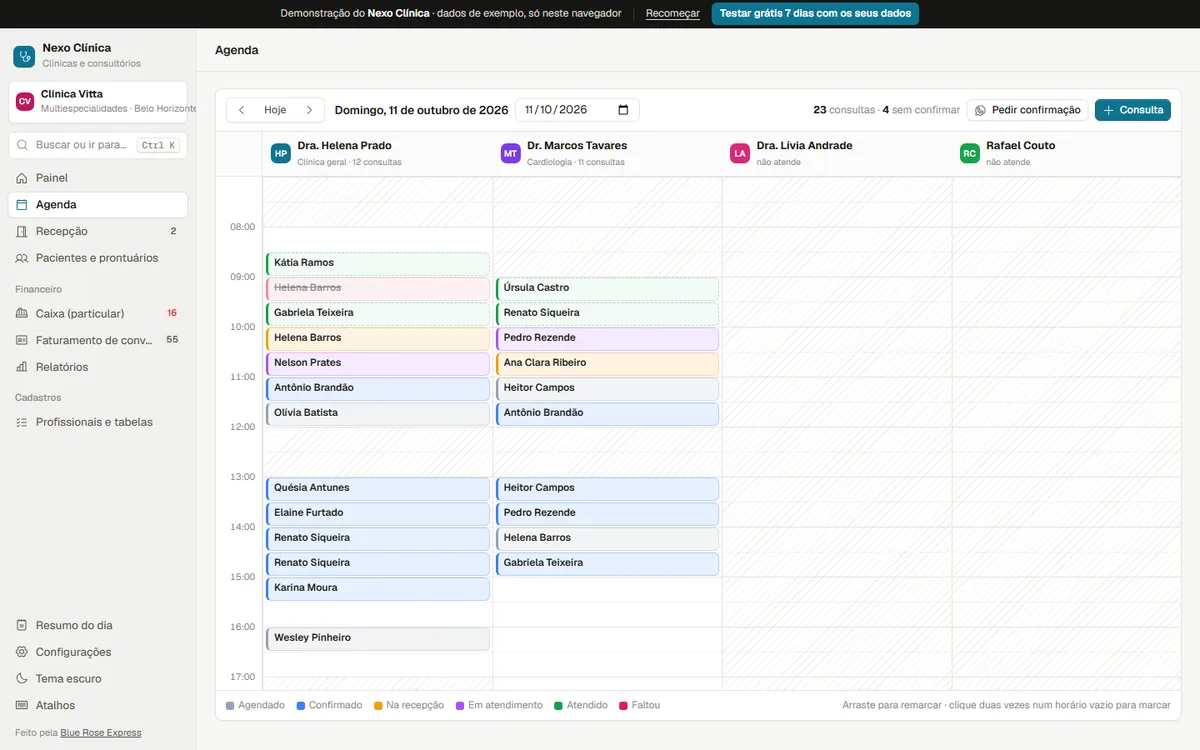
Task: Open Kátia Ramos appointment
Action: pos(378,263)
